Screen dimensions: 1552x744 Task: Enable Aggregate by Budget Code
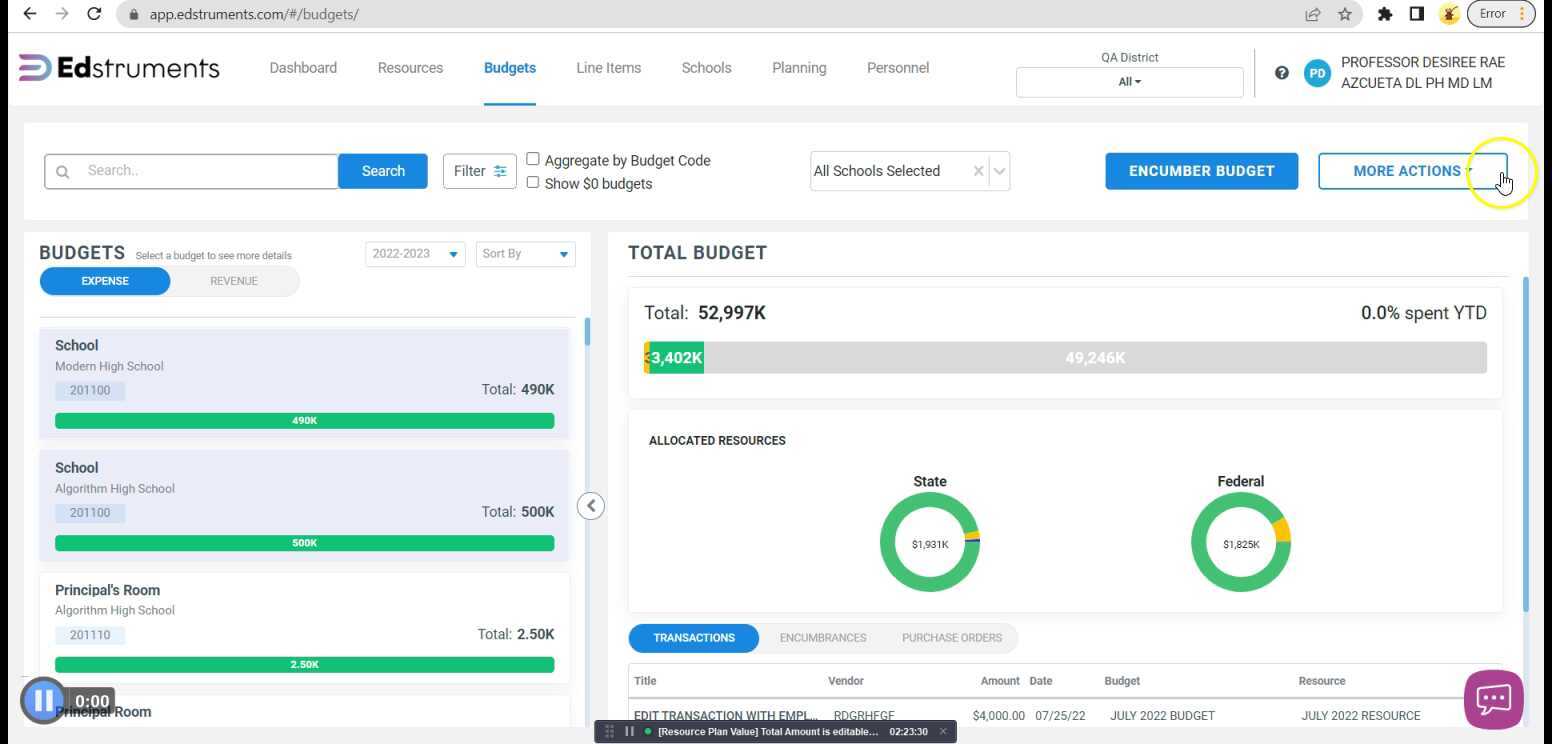point(533,159)
